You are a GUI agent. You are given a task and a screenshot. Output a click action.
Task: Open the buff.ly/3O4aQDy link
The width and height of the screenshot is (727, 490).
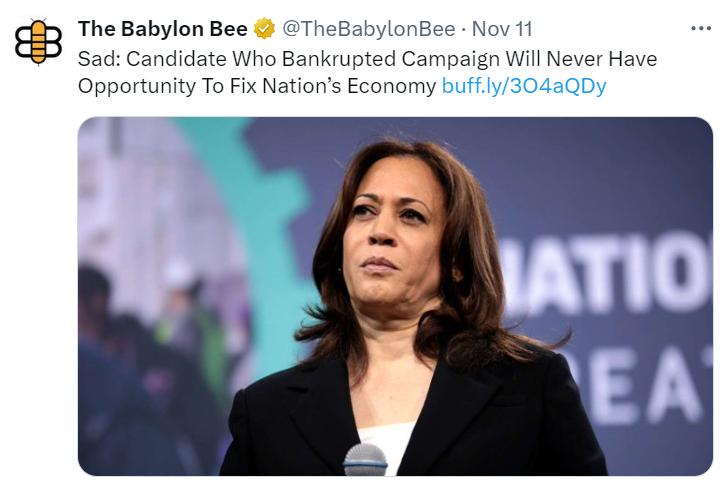pos(524,86)
